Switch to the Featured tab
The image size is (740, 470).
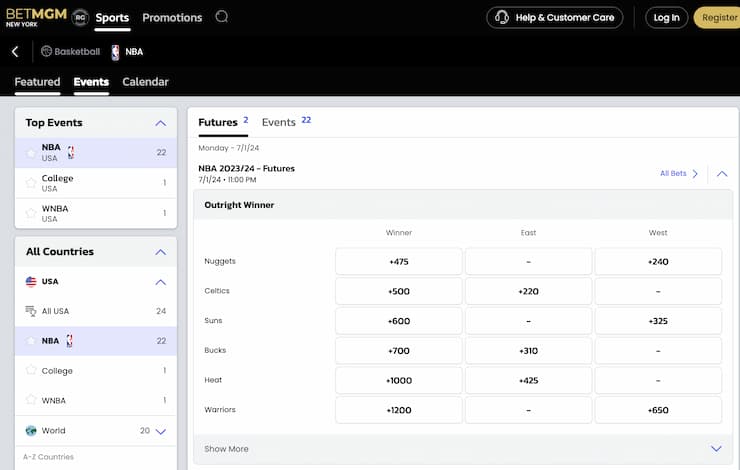coord(37,82)
